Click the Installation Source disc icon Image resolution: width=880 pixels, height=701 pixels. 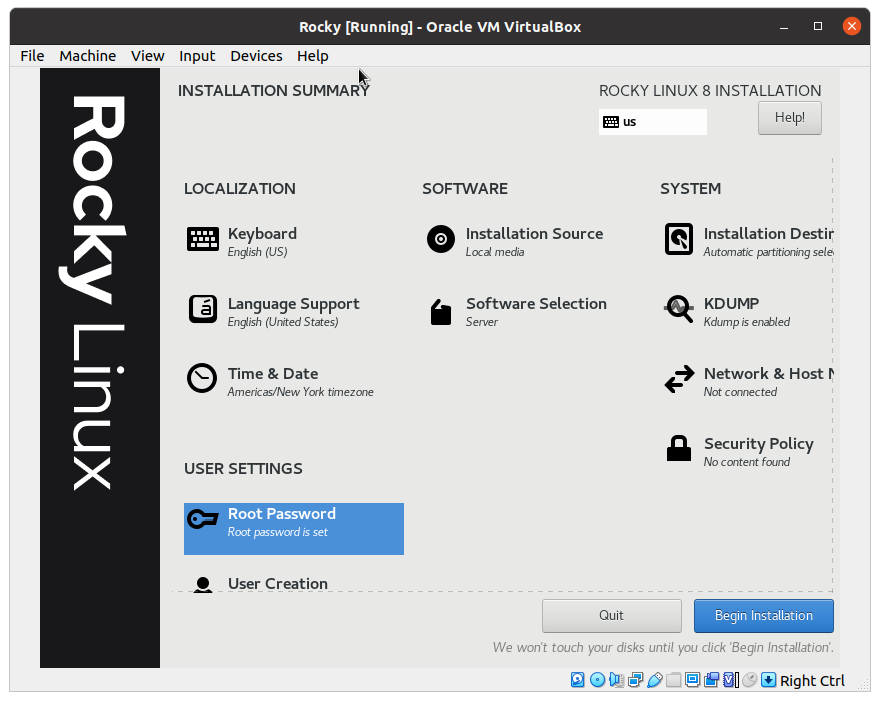(441, 239)
